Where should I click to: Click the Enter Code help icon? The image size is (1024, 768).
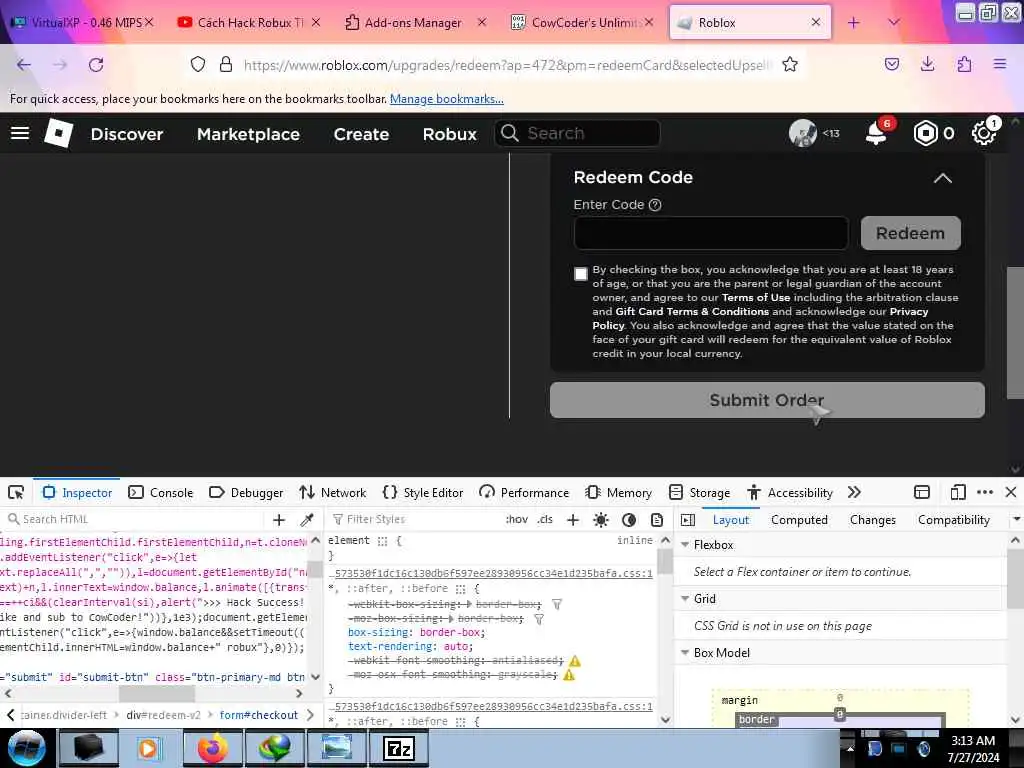point(655,205)
